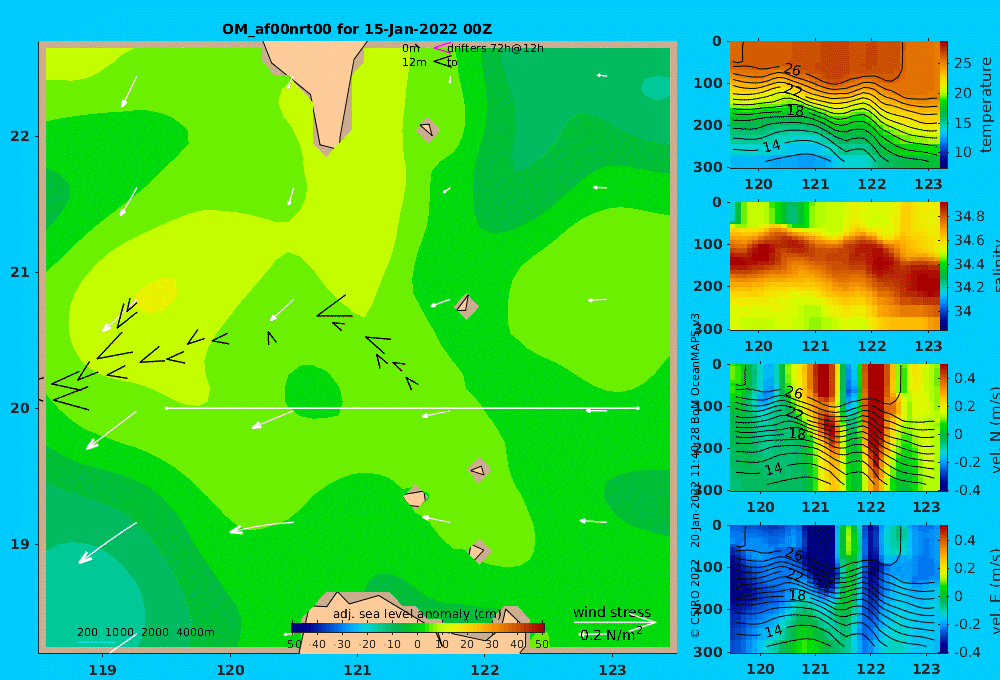Click the 'wind stress' label
1000x680 pixels.
pyautogui.click(x=612, y=612)
